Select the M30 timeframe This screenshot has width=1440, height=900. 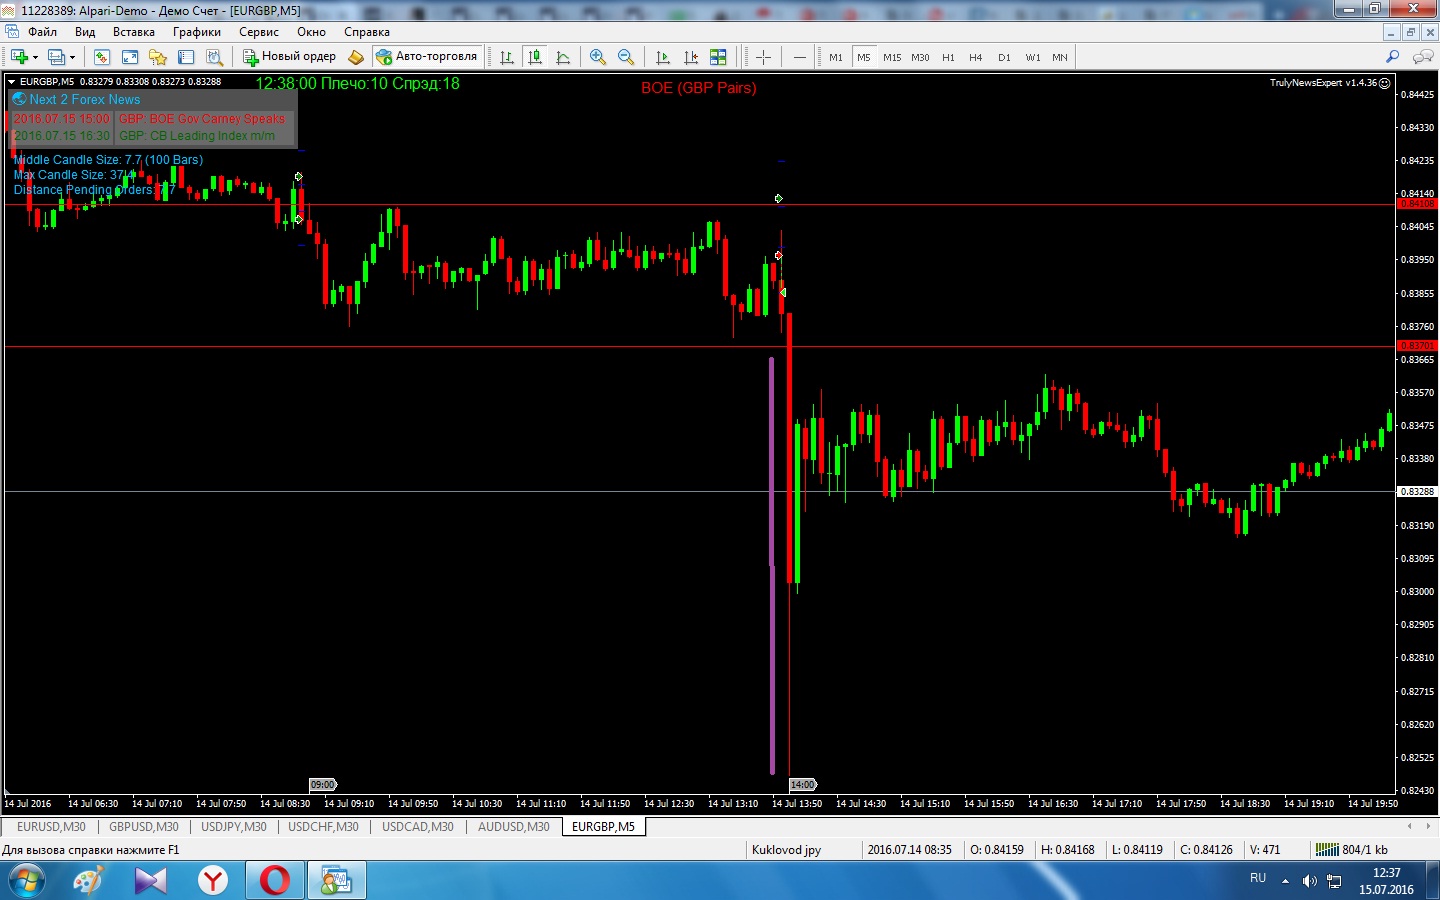click(x=920, y=57)
